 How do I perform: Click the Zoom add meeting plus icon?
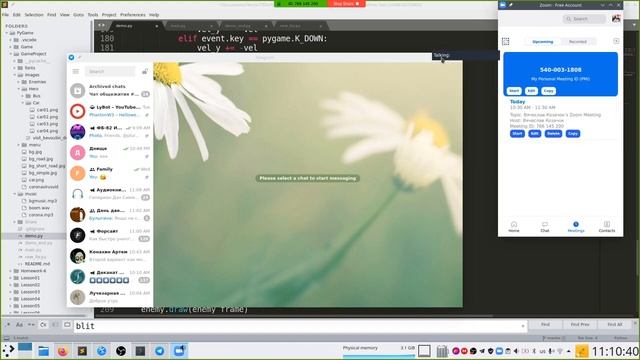coord(616,41)
